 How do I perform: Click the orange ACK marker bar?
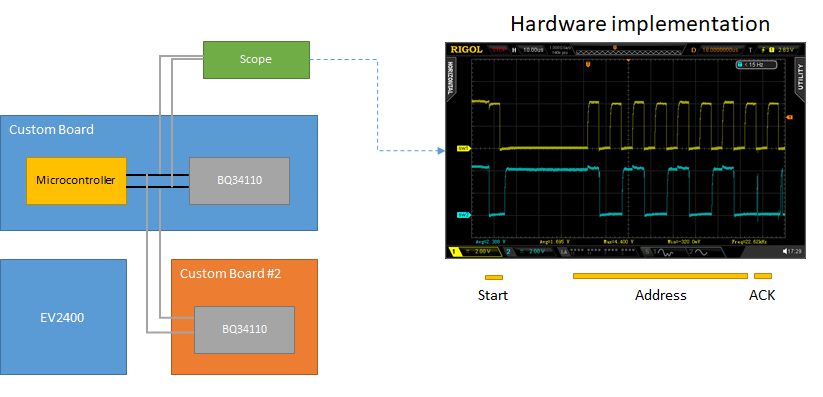click(763, 276)
